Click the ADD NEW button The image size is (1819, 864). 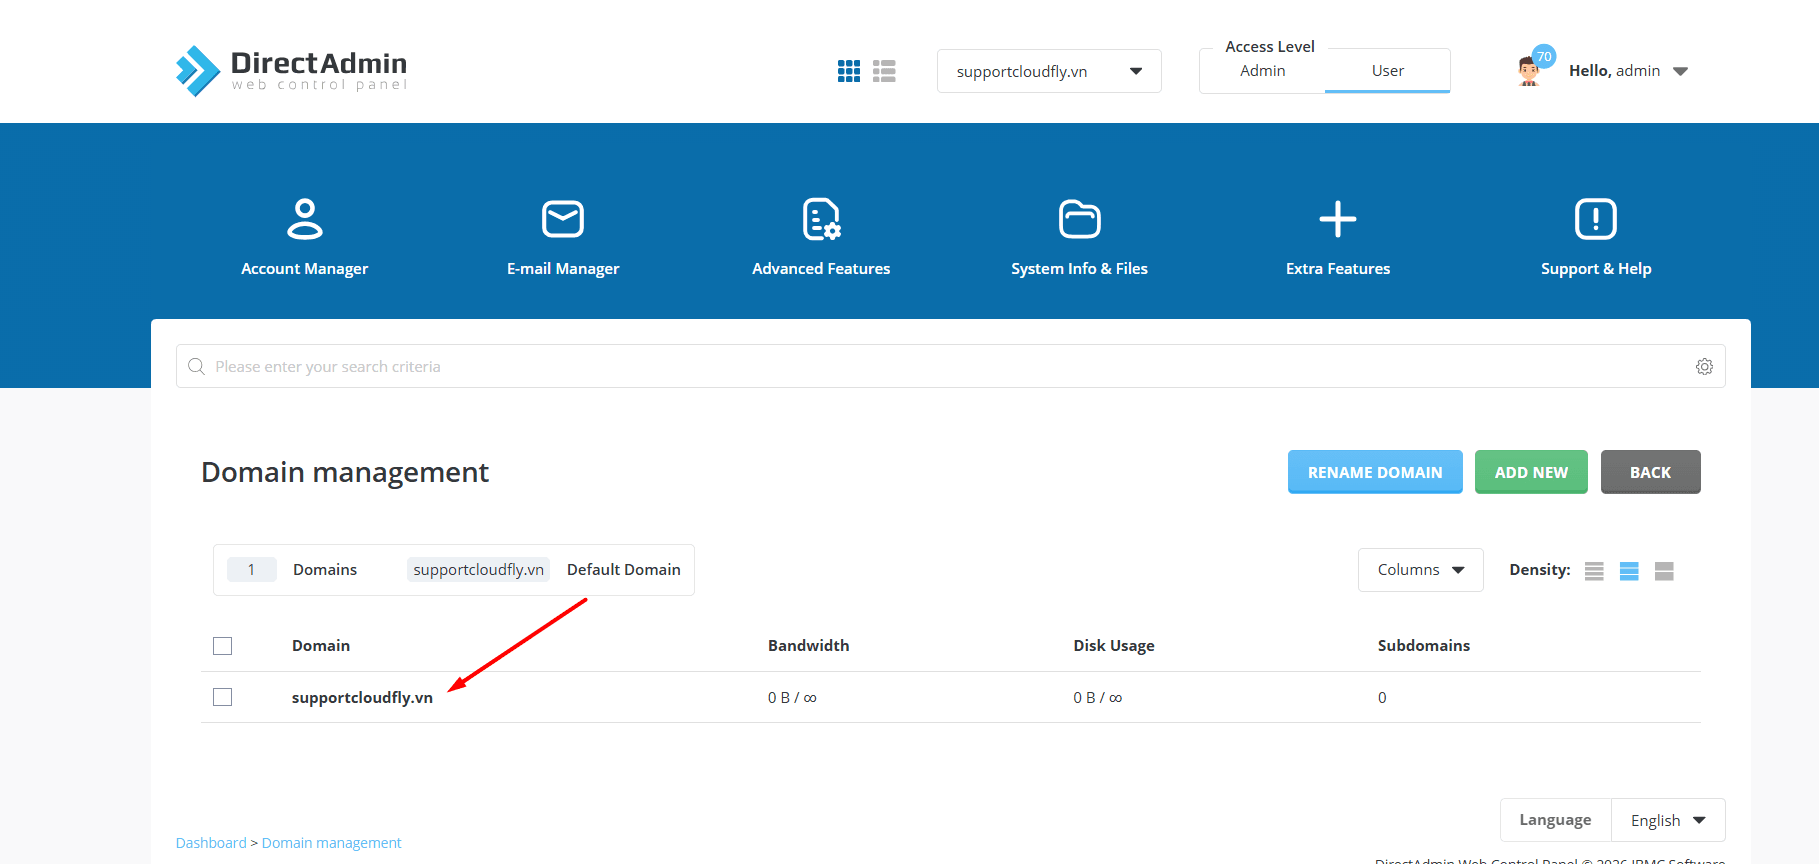[x=1530, y=472]
